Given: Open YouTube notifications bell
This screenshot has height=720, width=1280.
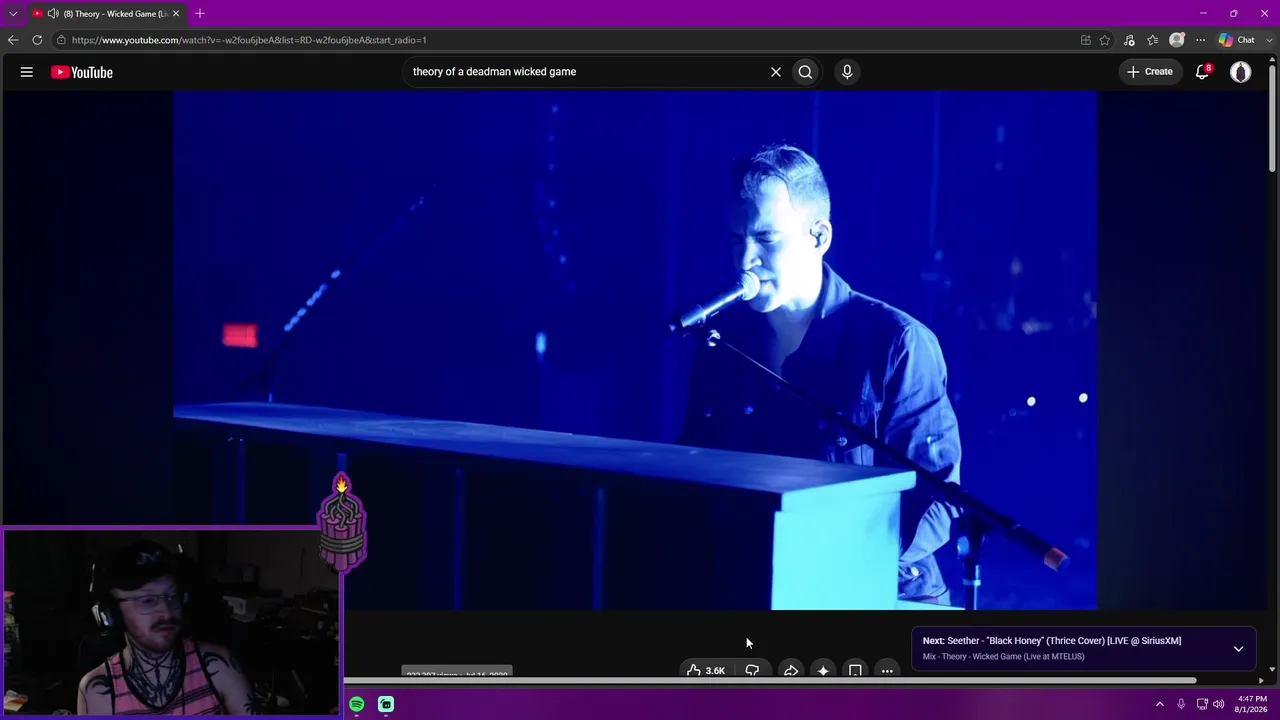Looking at the screenshot, I should [x=1203, y=72].
